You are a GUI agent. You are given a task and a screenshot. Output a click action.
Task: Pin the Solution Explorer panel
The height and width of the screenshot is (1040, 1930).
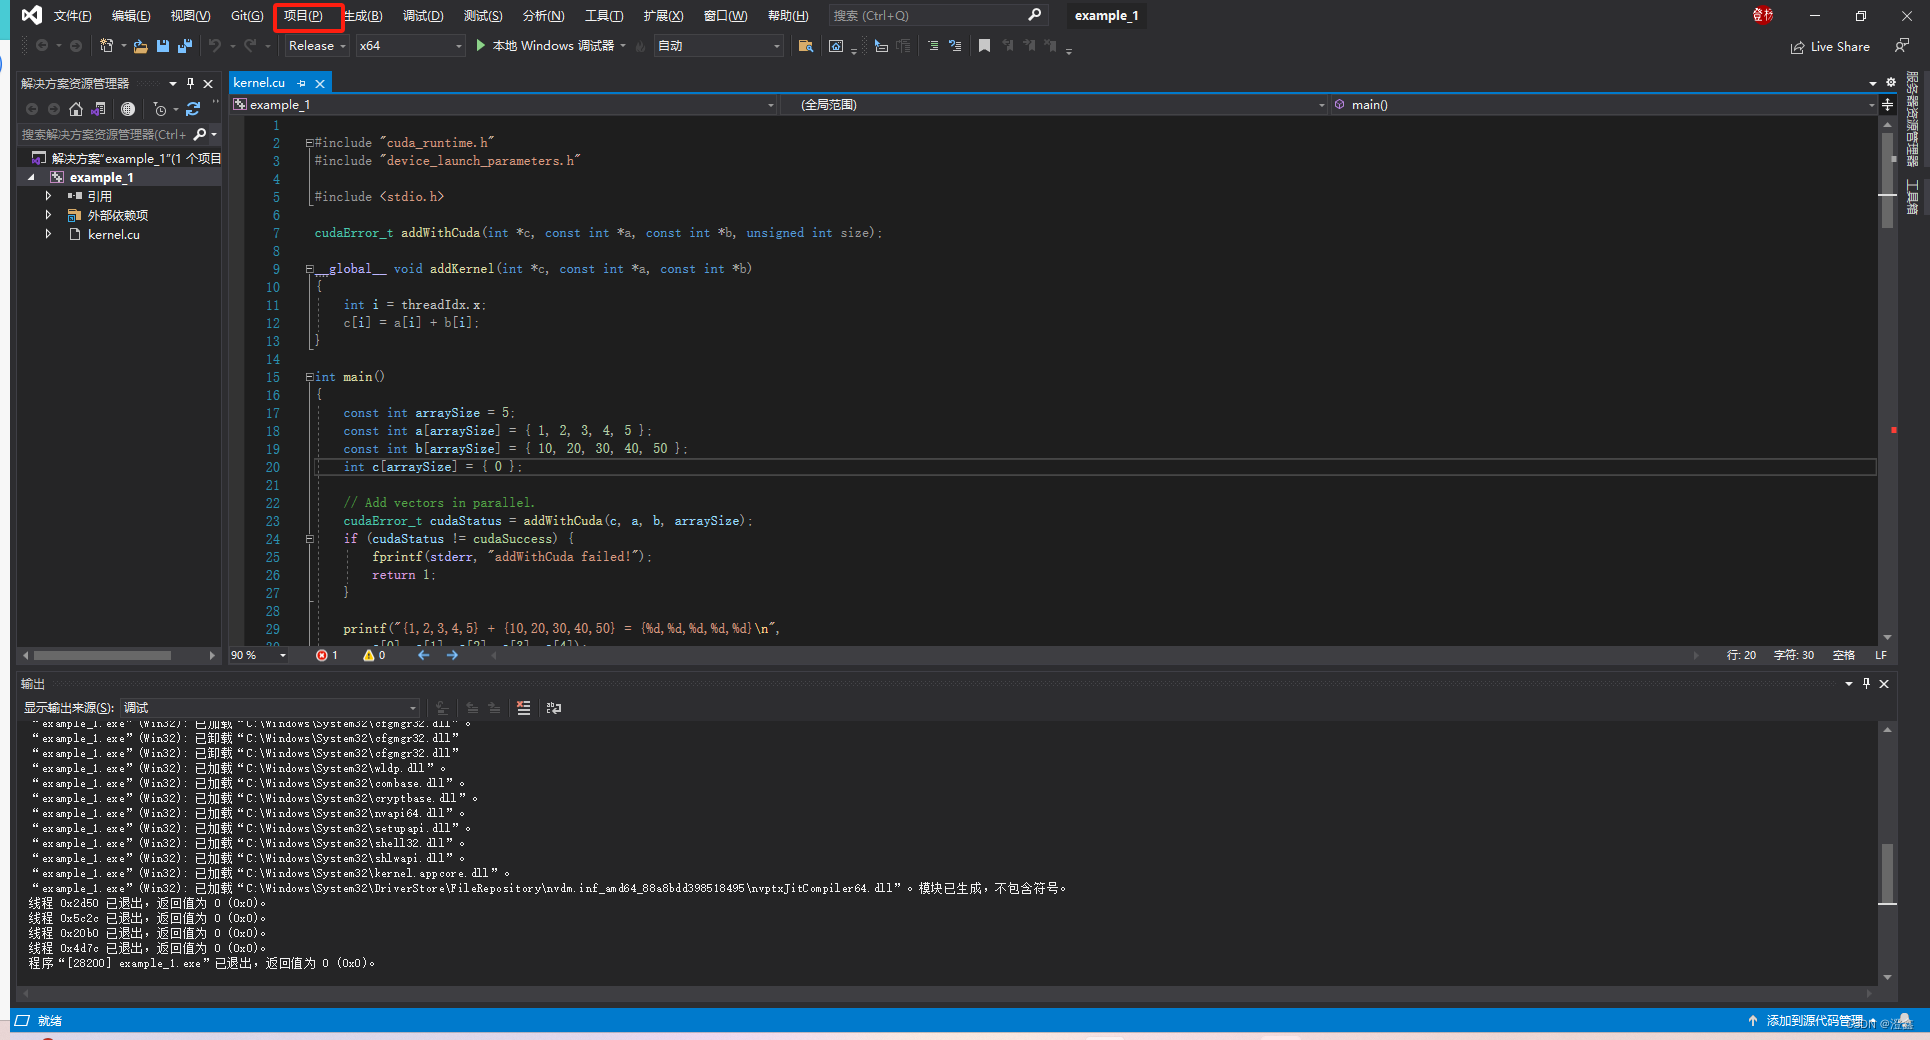click(189, 83)
